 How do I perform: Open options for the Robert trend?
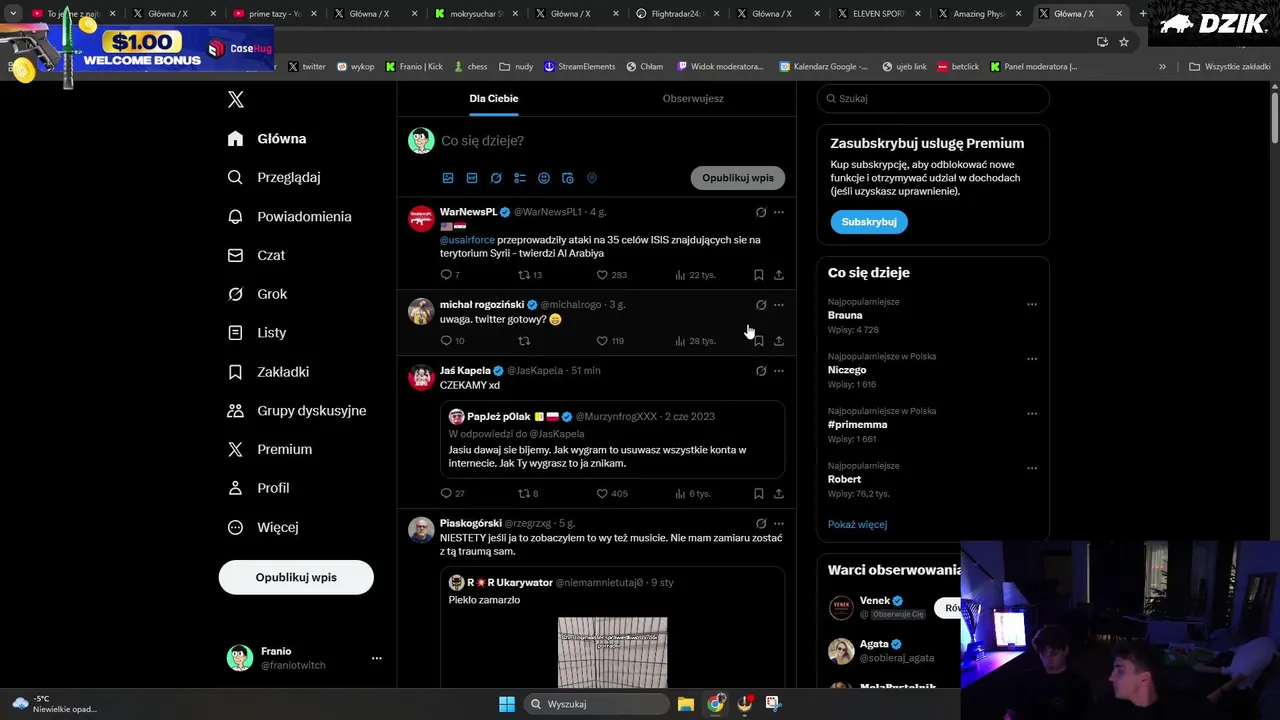pos(1032,468)
